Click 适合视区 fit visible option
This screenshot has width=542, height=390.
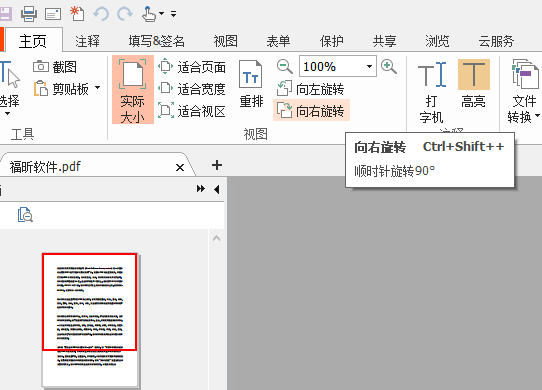pyautogui.click(x=192, y=111)
